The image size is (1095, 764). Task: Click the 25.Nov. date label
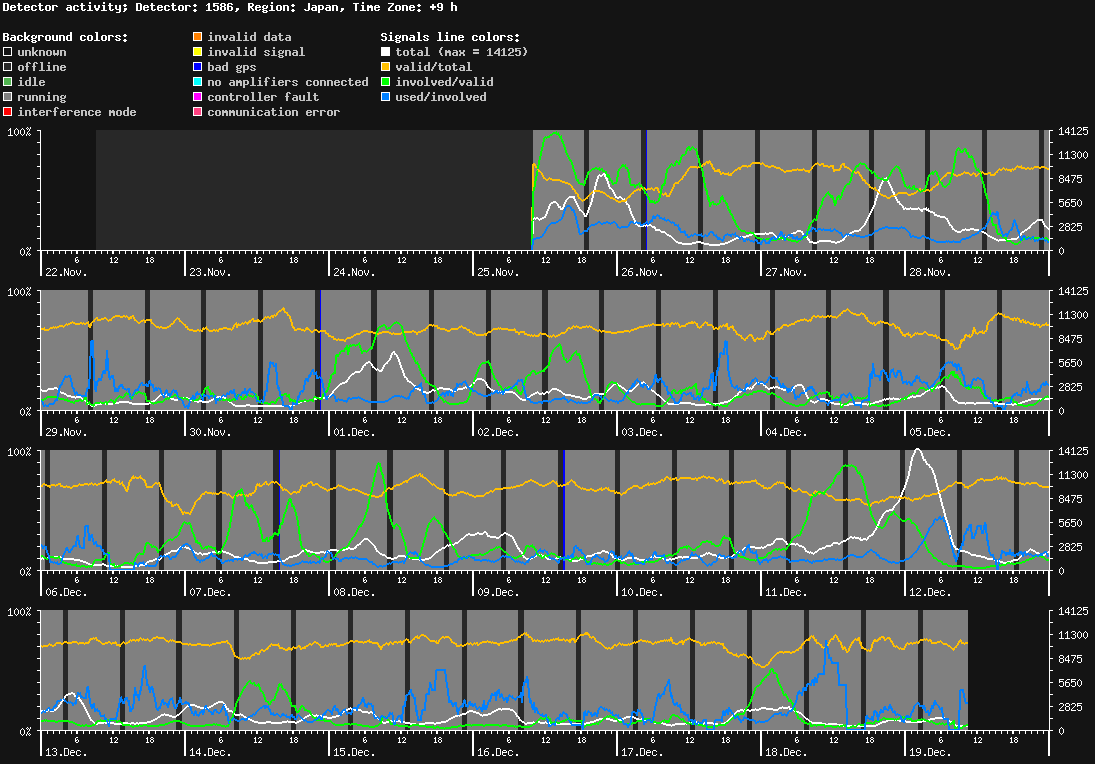[497, 272]
